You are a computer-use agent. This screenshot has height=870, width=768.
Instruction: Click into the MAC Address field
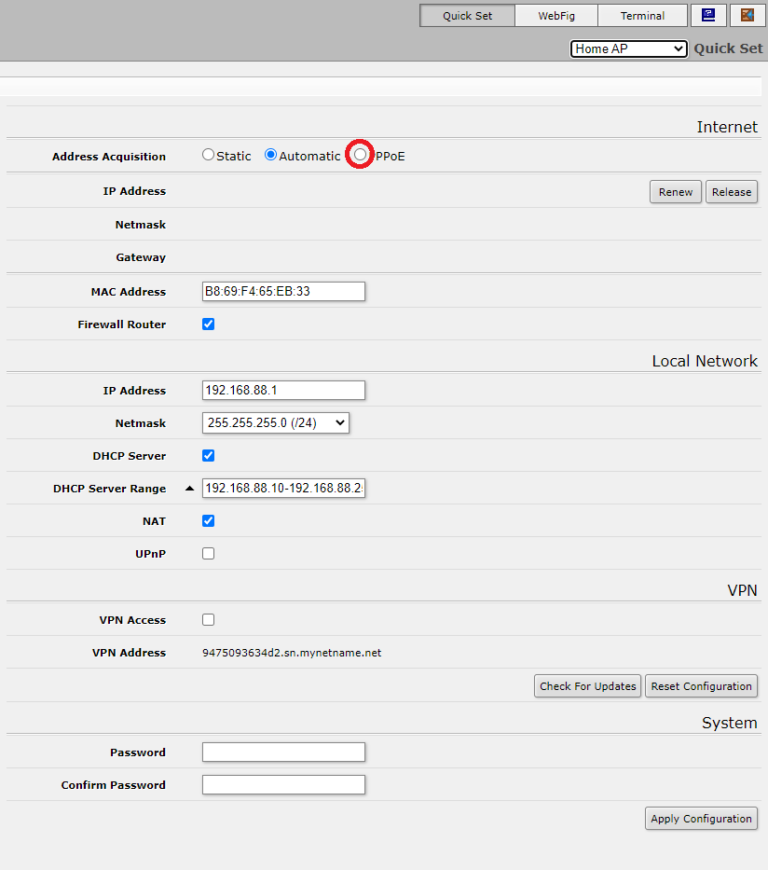[x=283, y=291]
